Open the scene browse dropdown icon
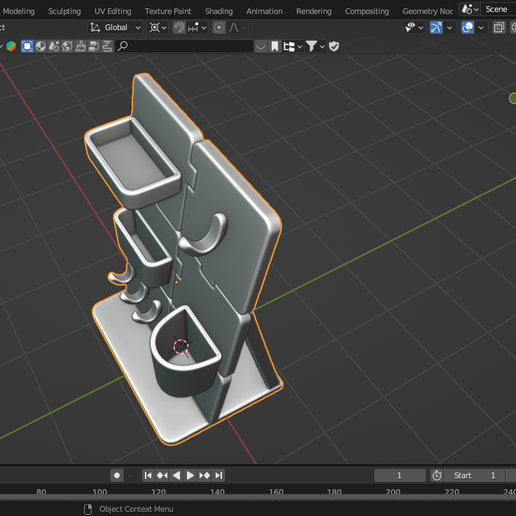Screen dimensions: 516x516 point(470,9)
